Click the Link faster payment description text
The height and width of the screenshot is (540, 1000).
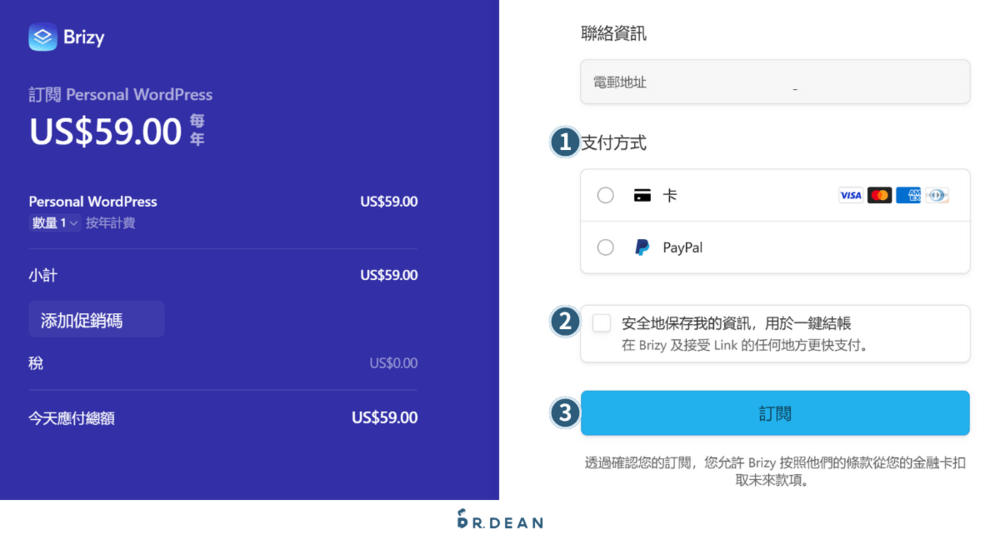pos(744,346)
